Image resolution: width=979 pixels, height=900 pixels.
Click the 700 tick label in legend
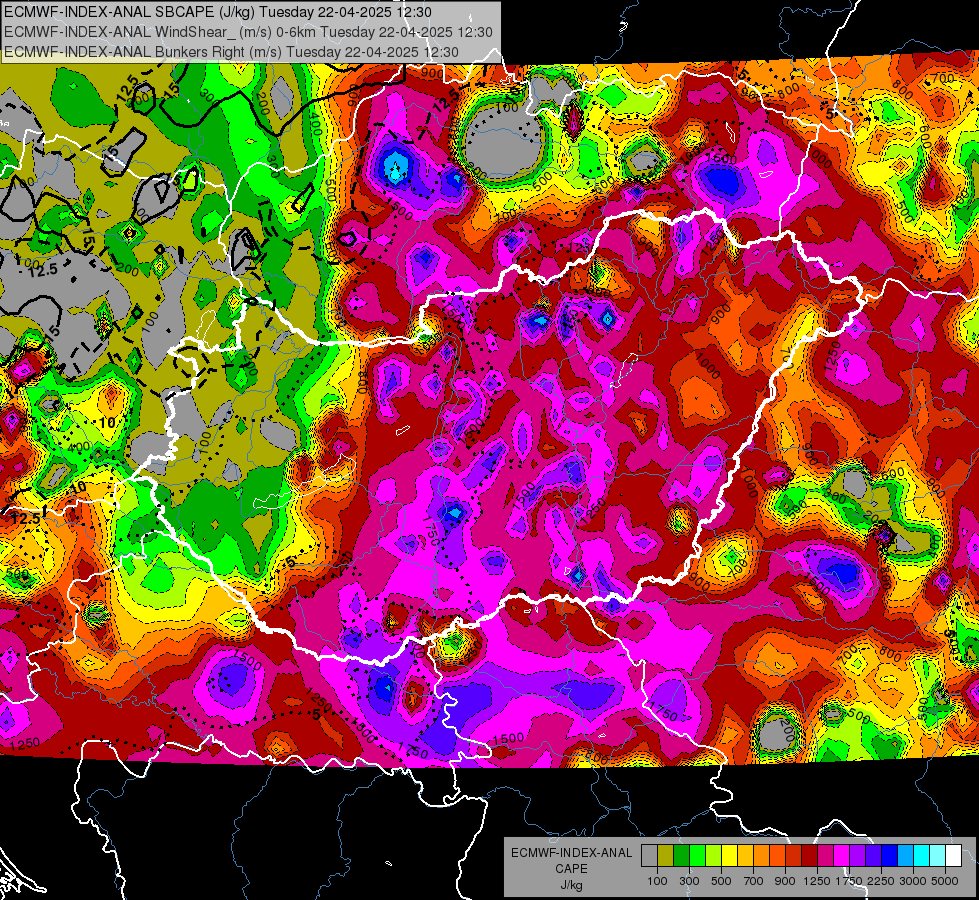click(x=753, y=881)
